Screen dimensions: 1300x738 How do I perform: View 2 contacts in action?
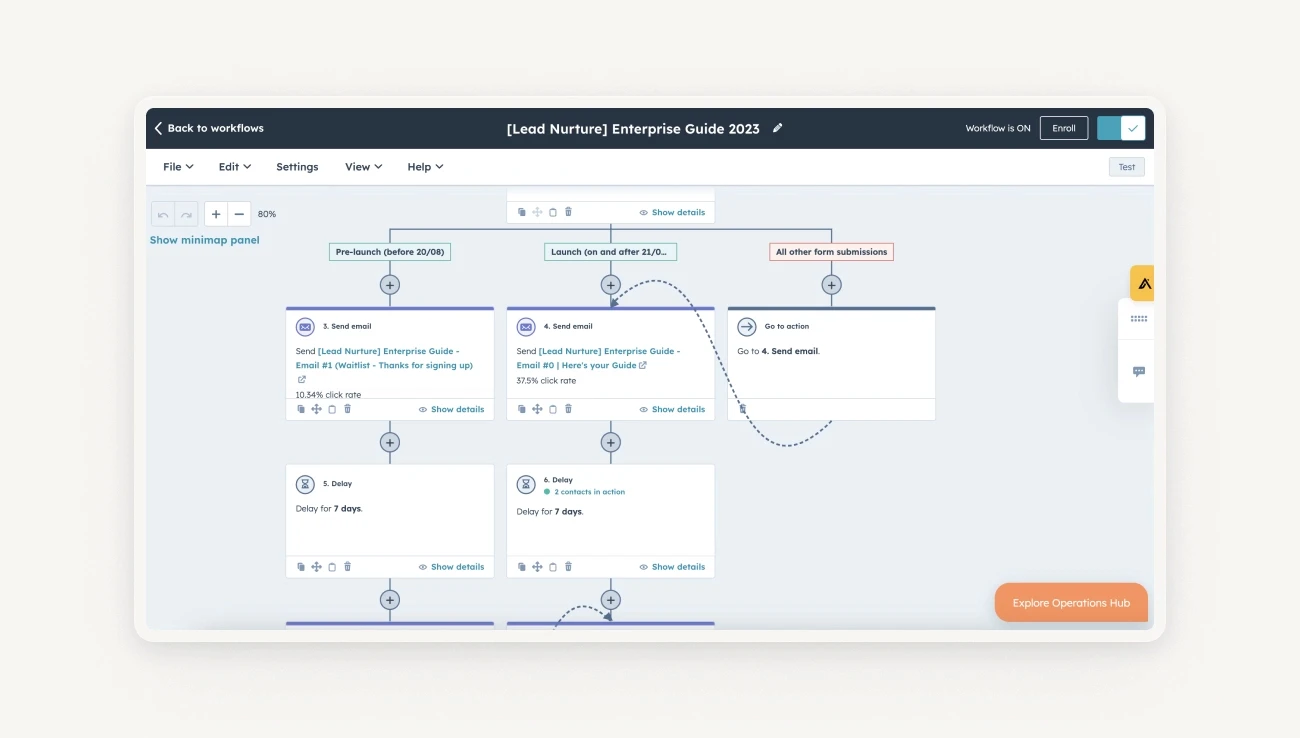[590, 492]
